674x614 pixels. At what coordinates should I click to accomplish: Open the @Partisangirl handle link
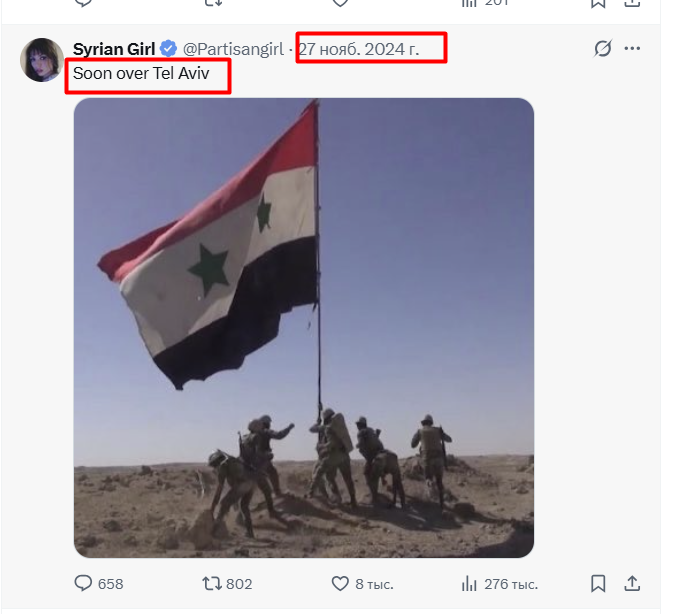point(233,49)
